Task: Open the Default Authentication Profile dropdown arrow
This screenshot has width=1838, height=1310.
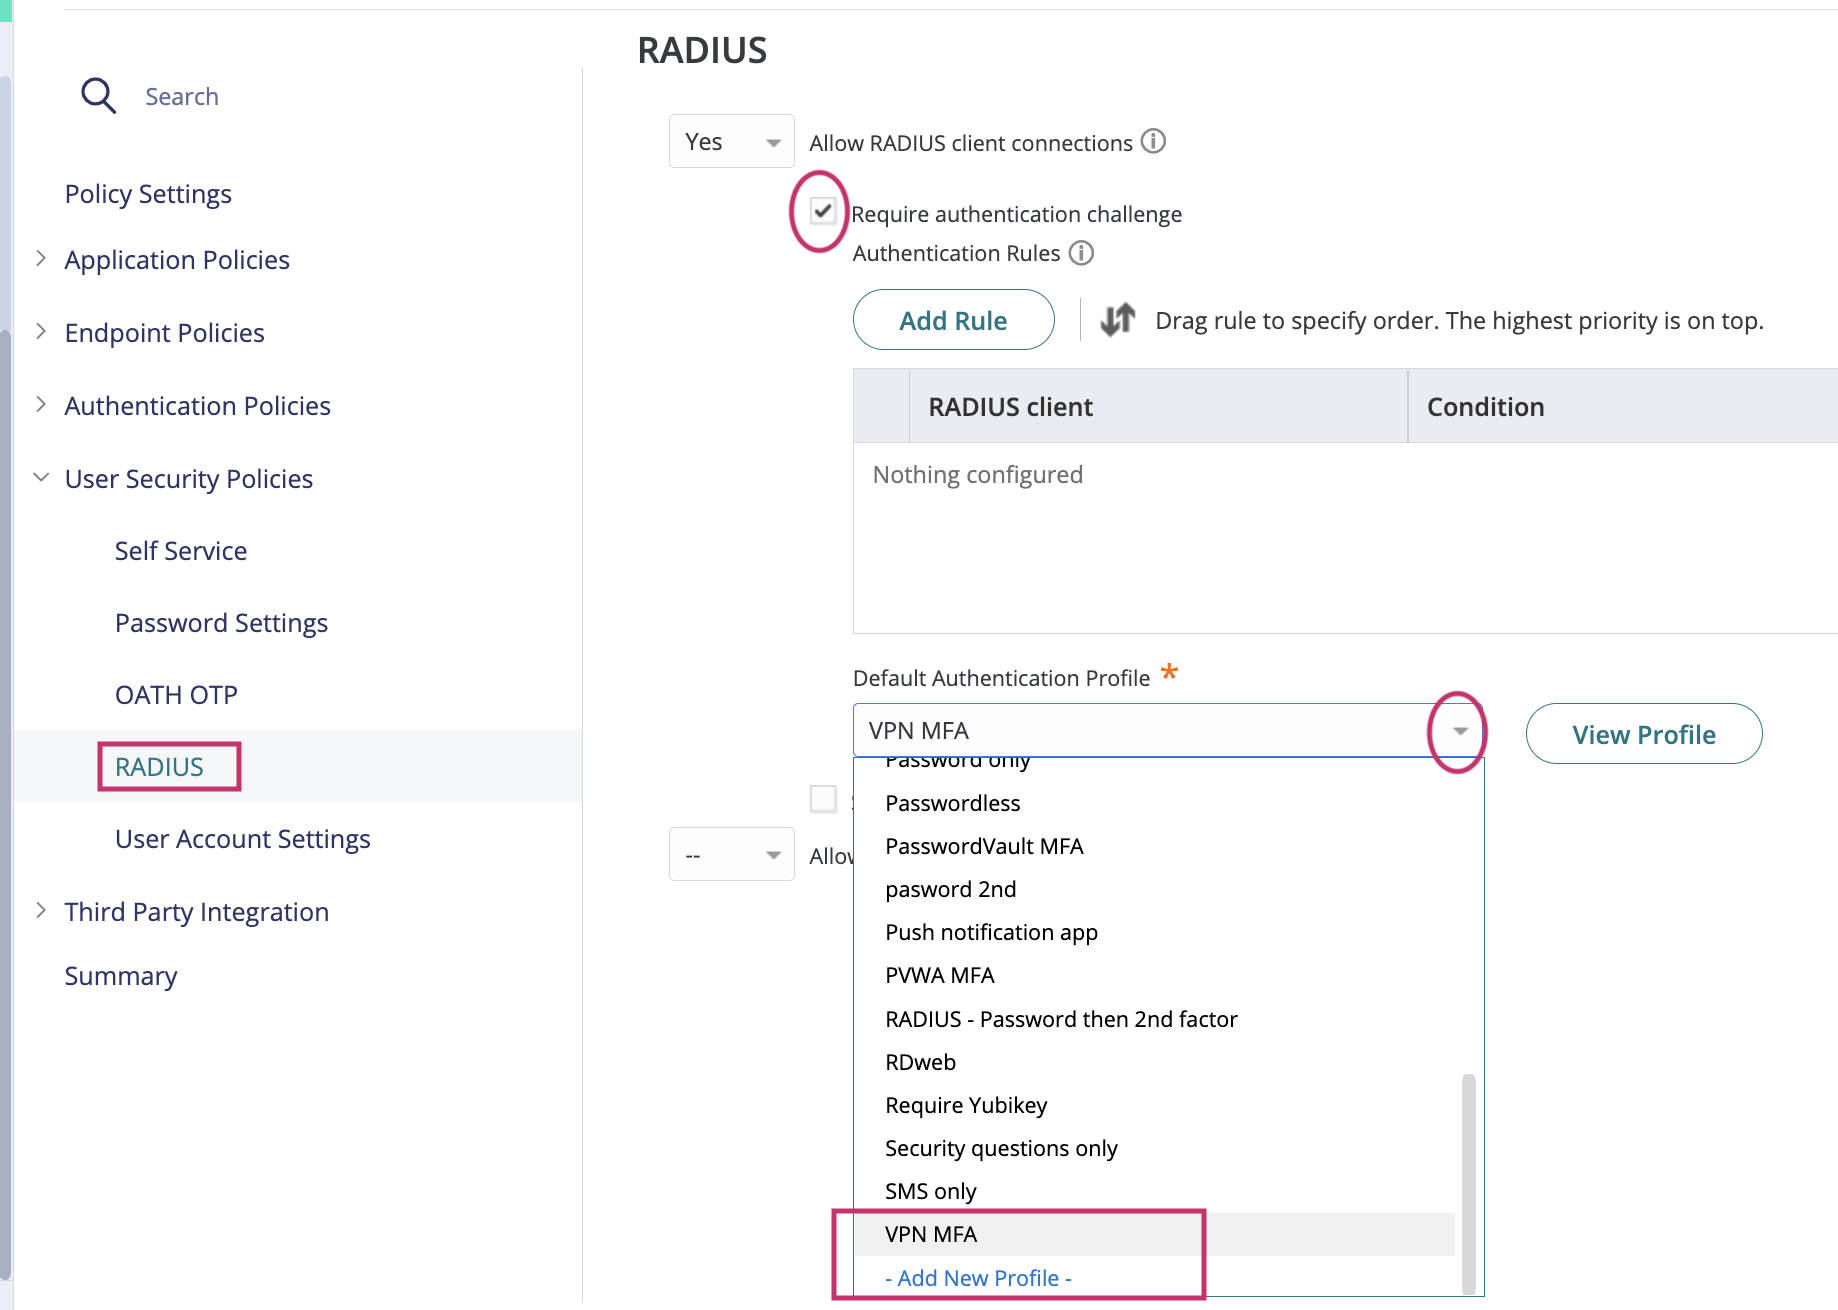Action: tap(1457, 731)
